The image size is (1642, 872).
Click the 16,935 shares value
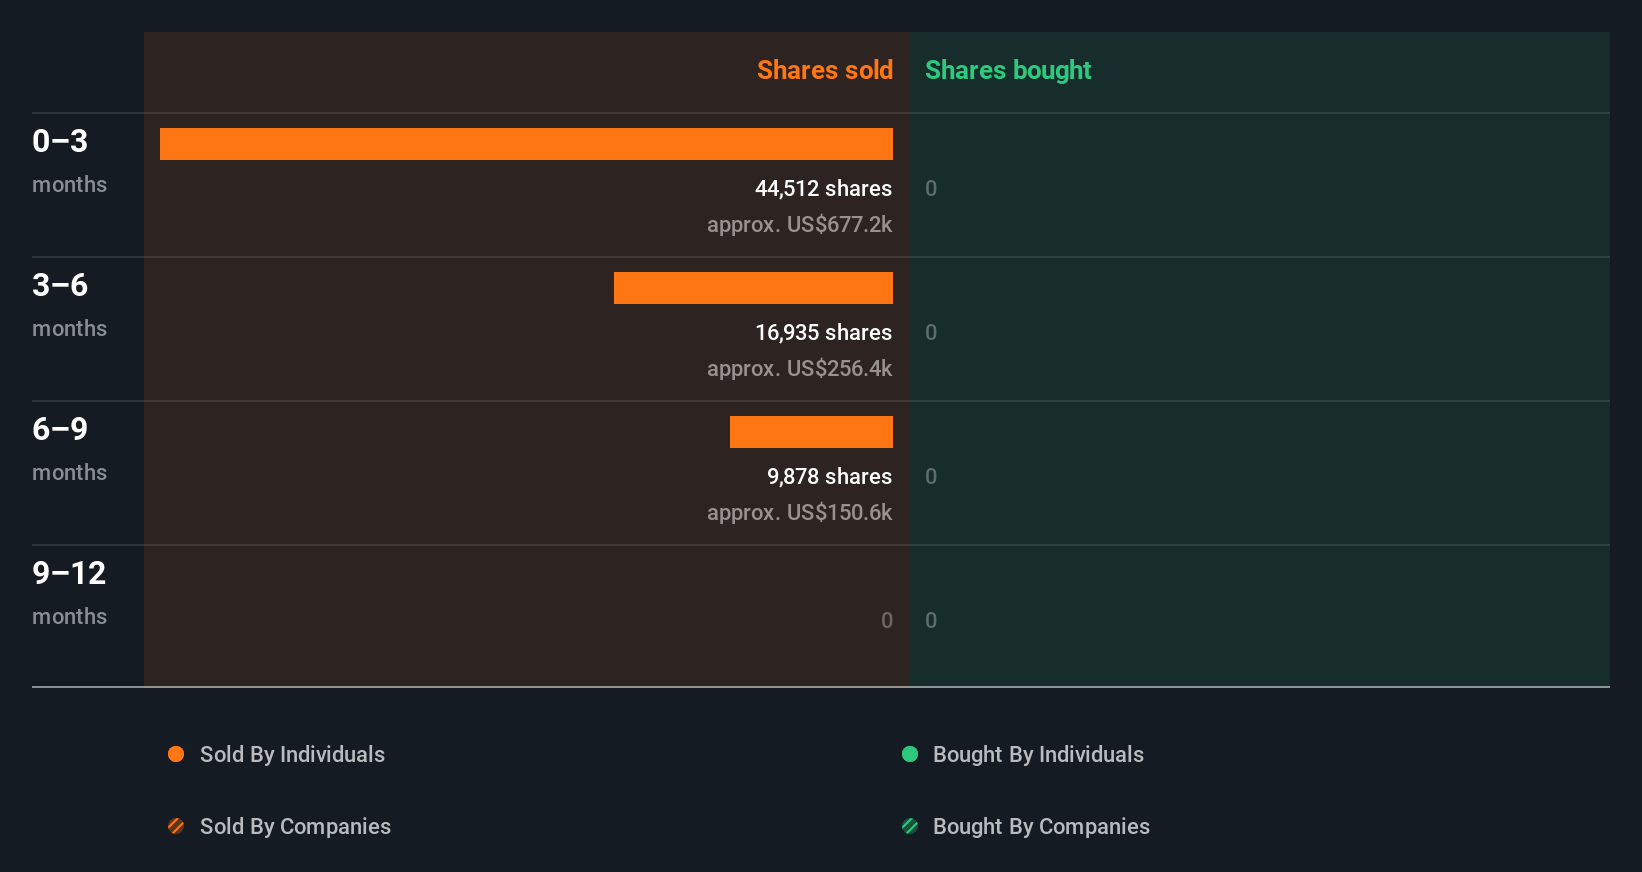coord(823,332)
